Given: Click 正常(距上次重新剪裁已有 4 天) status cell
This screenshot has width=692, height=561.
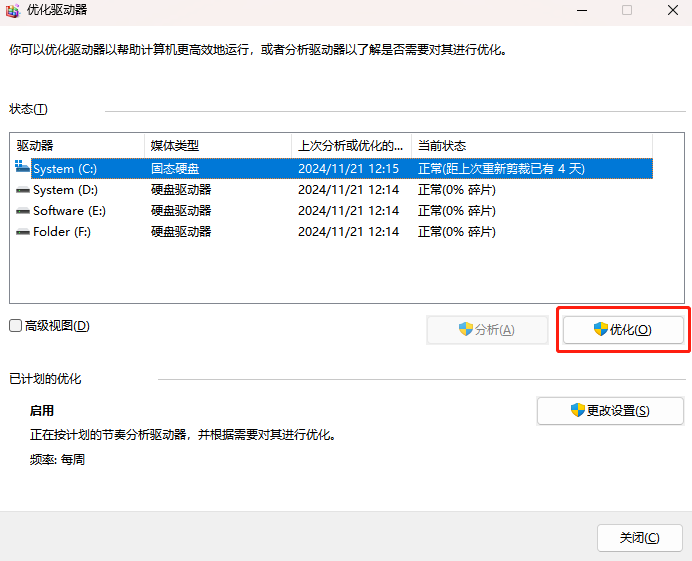Looking at the screenshot, I should click(501, 169).
